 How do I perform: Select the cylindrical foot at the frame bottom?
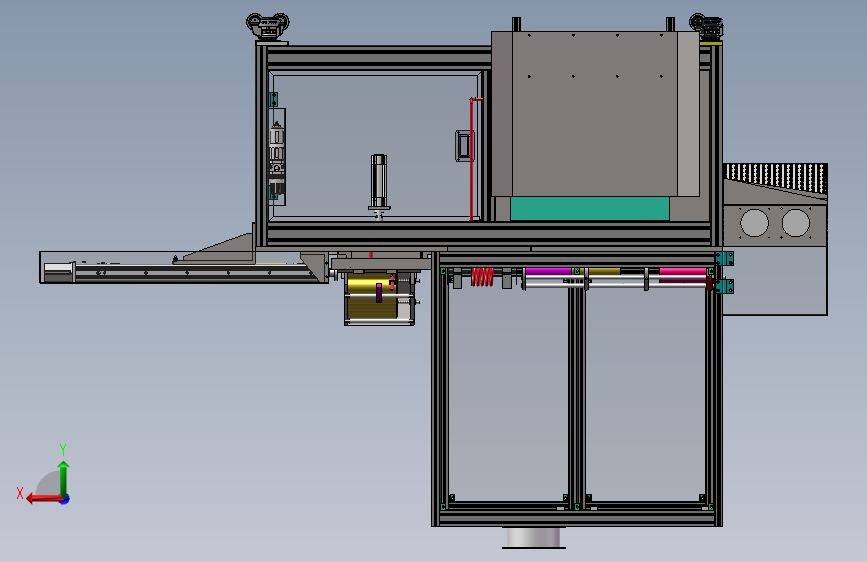click(x=534, y=537)
